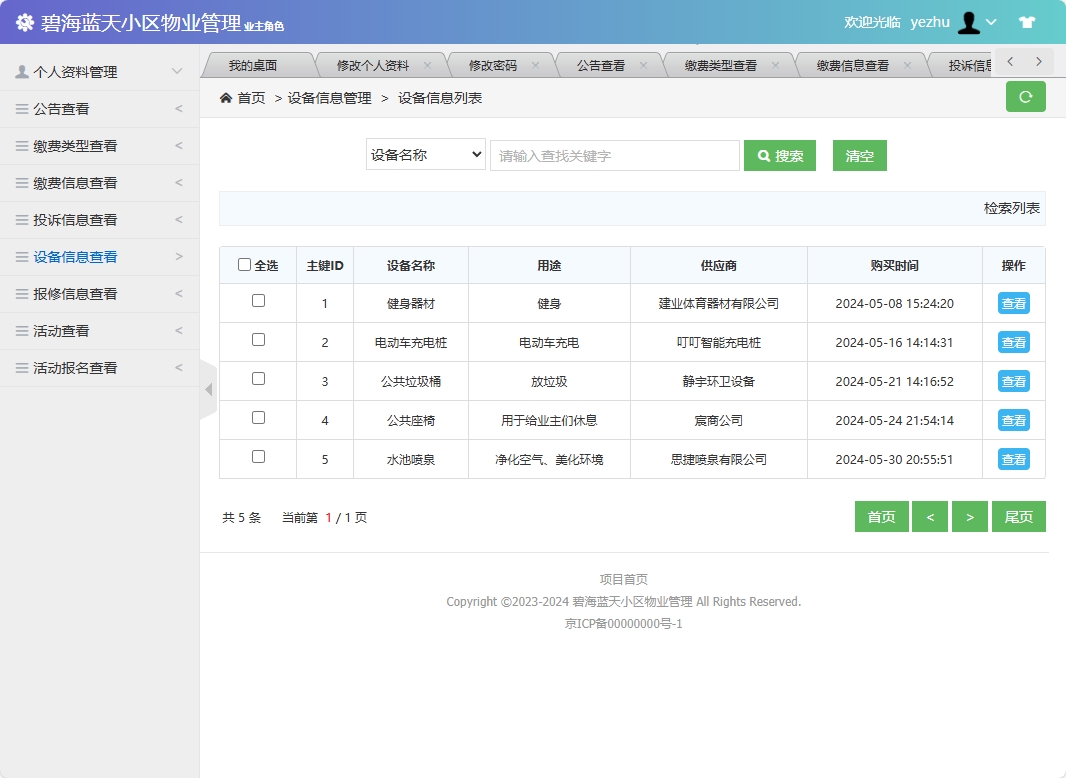This screenshot has width=1066, height=778.
Task: Open the 设备名称 search field dropdown
Action: click(x=425, y=154)
